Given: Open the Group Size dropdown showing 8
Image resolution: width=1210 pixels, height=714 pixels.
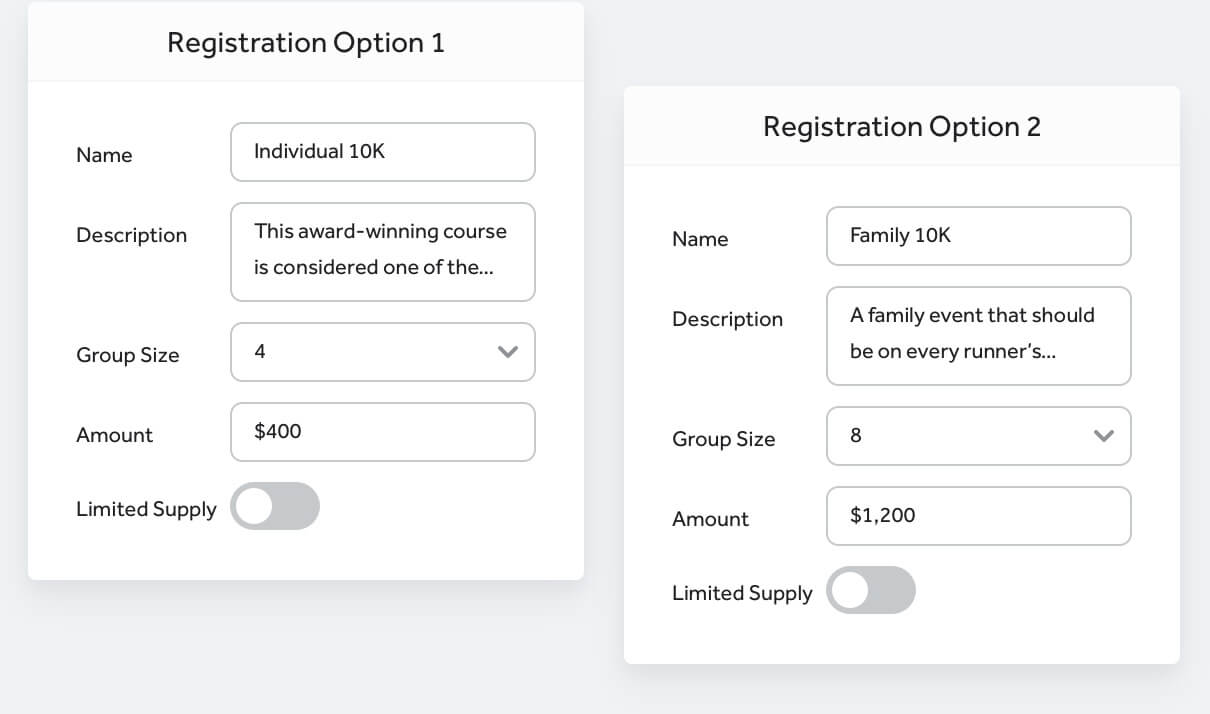Looking at the screenshot, I should pos(978,436).
